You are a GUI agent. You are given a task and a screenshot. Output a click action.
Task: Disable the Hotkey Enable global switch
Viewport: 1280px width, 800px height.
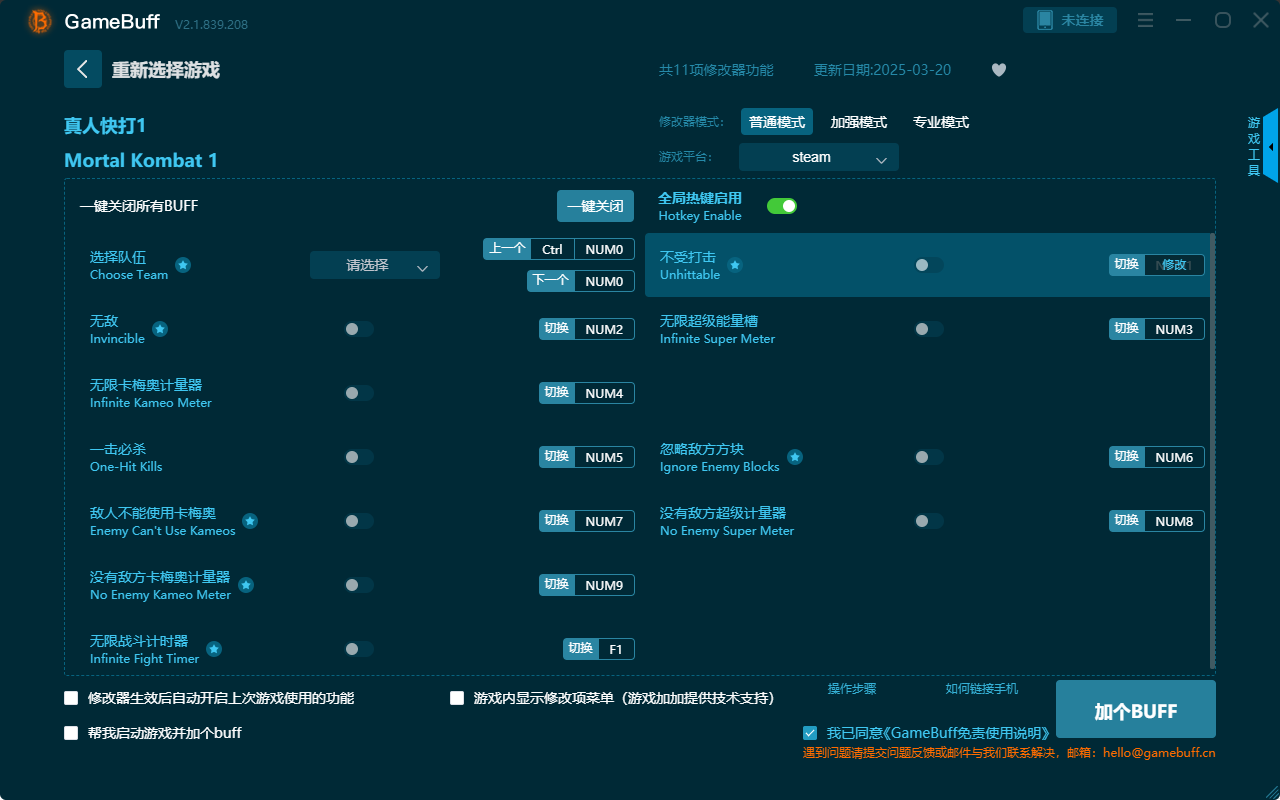781,204
